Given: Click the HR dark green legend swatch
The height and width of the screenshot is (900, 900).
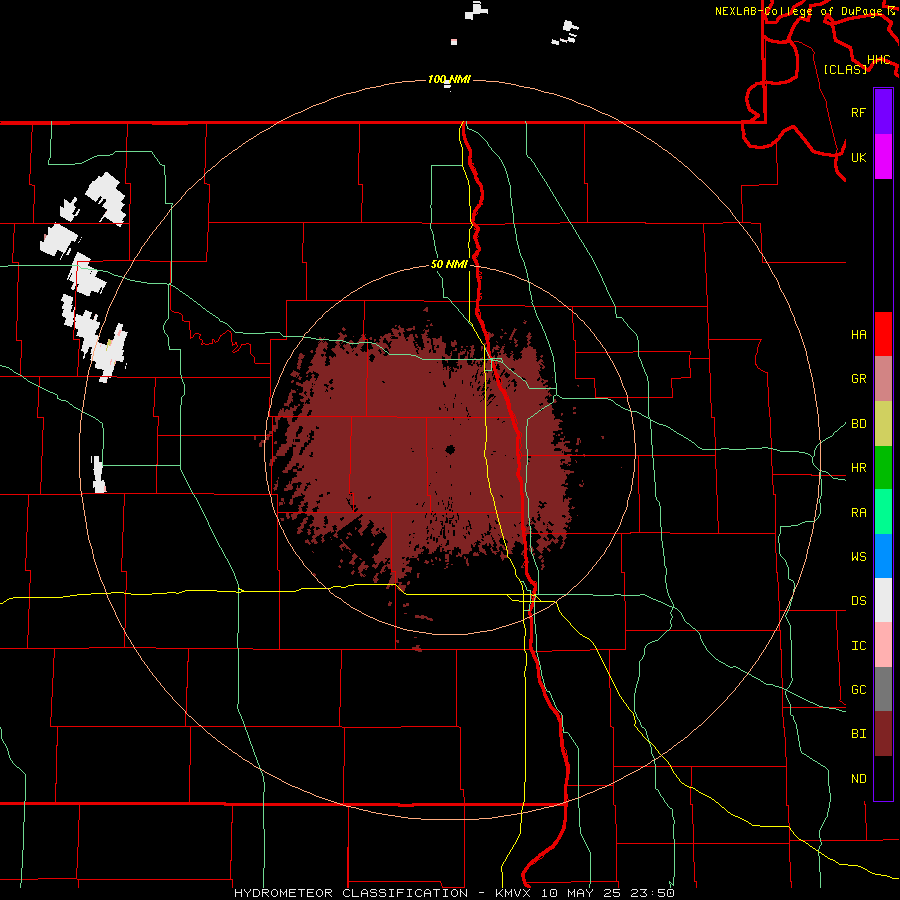Looking at the screenshot, I should [883, 468].
